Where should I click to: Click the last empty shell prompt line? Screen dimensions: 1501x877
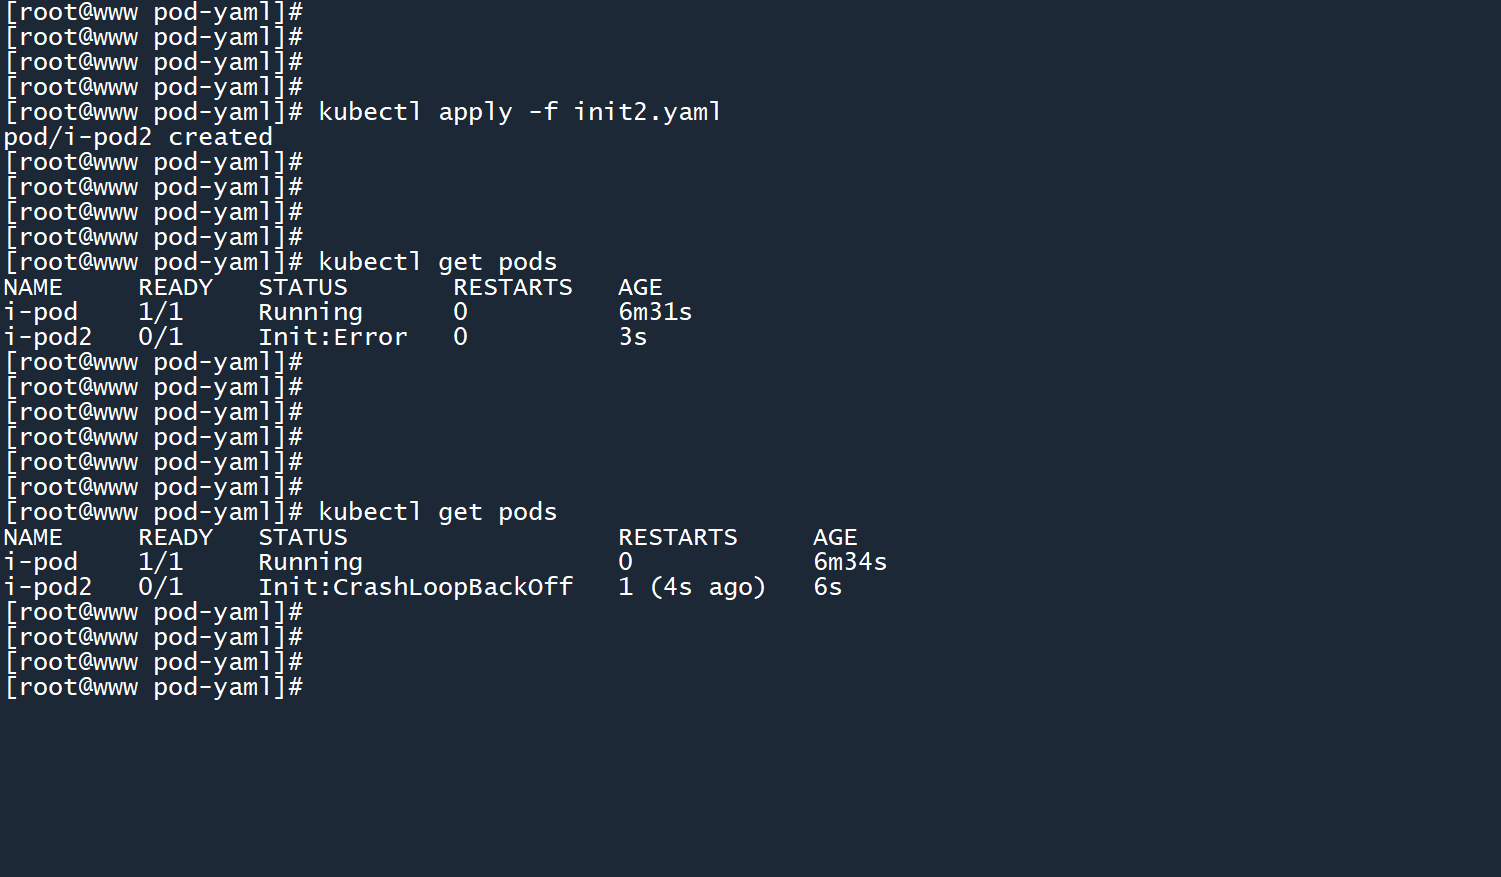154,687
